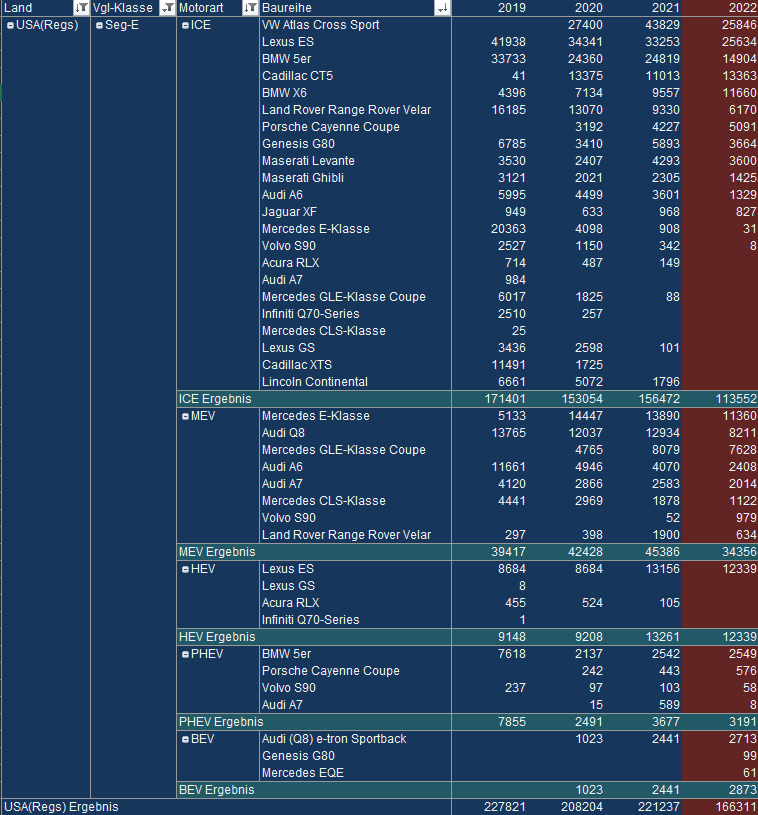The width and height of the screenshot is (758, 815).
Task: Select cell value 13765 for Audi Q8
Action: 508,433
